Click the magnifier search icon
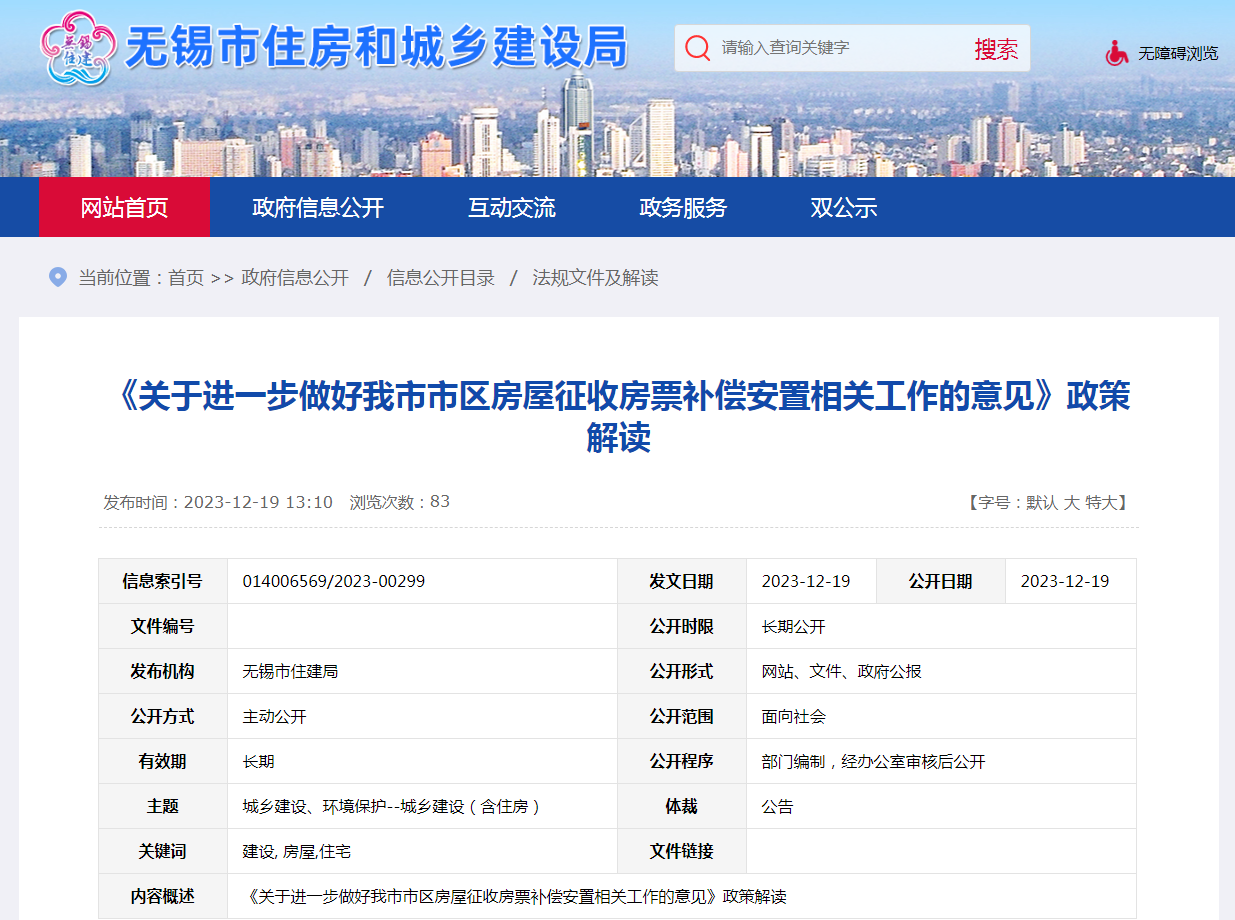 [697, 48]
